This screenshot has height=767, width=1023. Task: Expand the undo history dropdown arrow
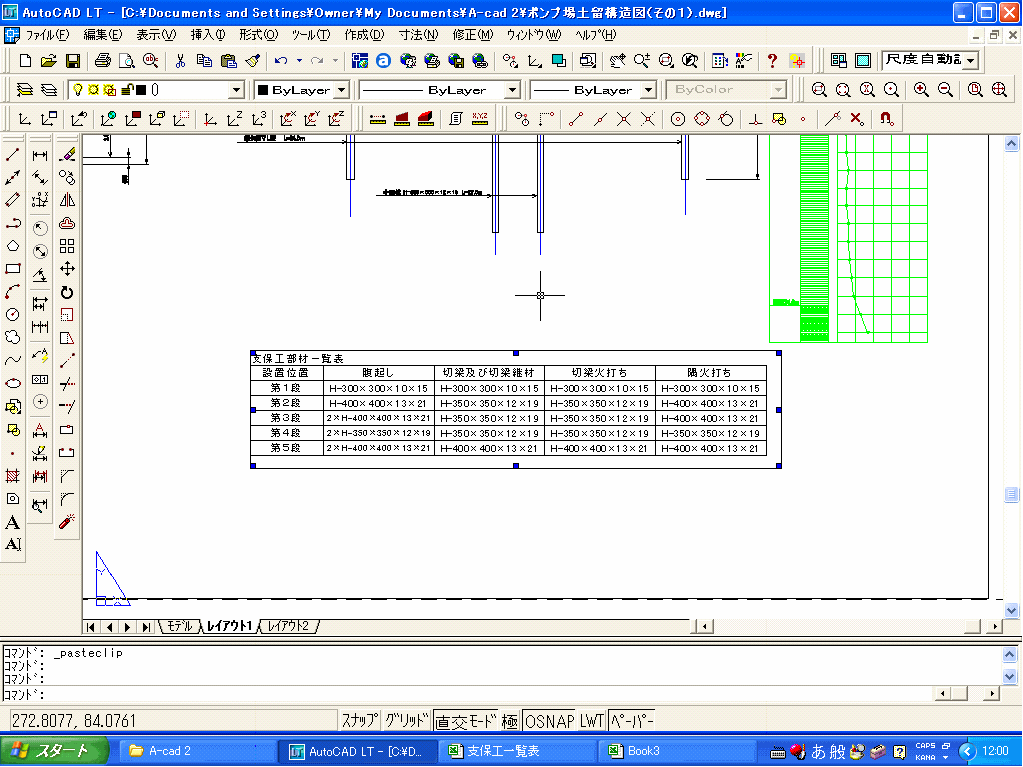(299, 61)
